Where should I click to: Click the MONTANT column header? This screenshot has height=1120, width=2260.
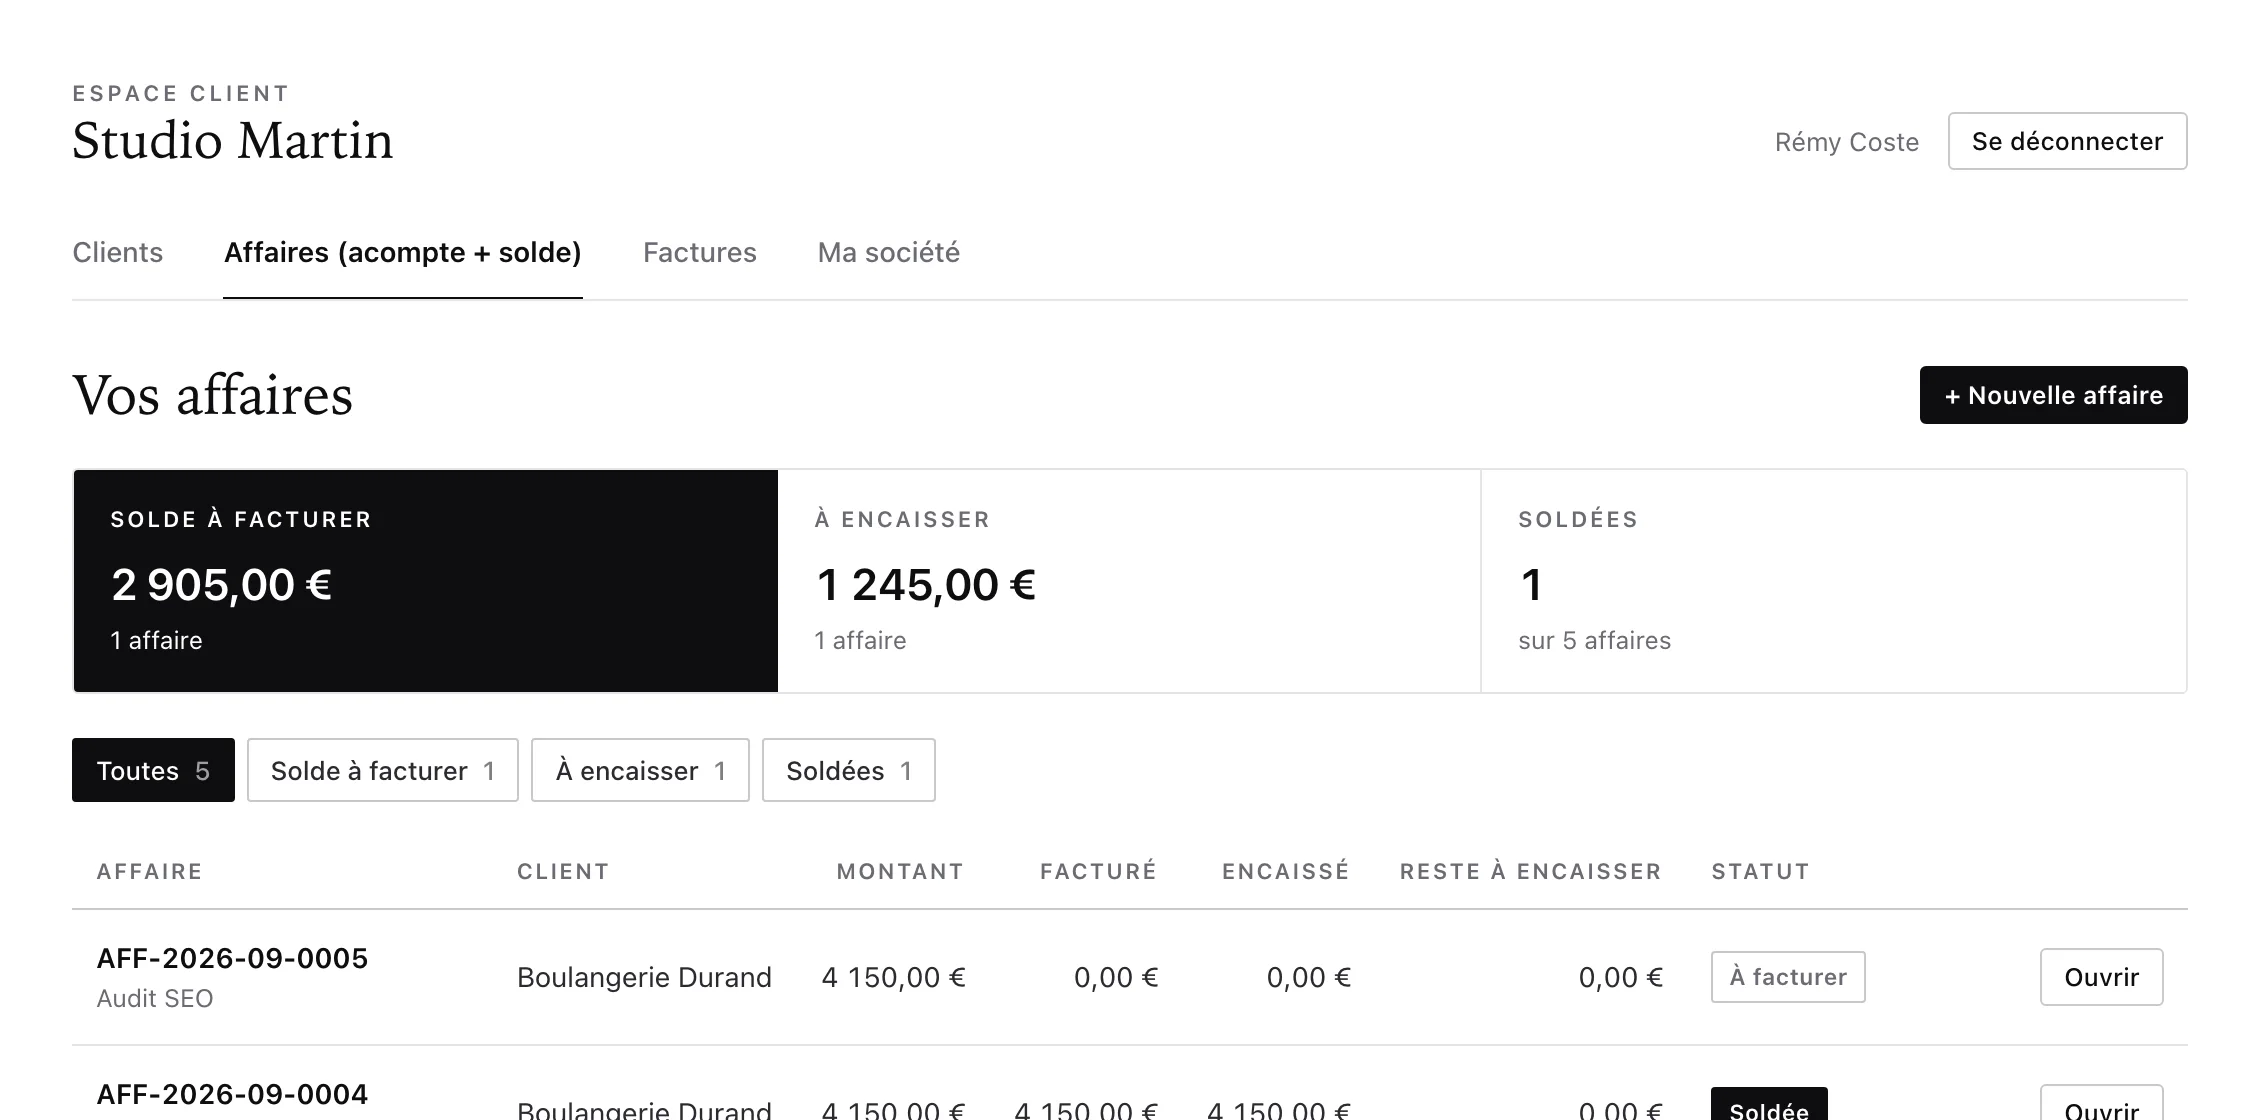[900, 871]
